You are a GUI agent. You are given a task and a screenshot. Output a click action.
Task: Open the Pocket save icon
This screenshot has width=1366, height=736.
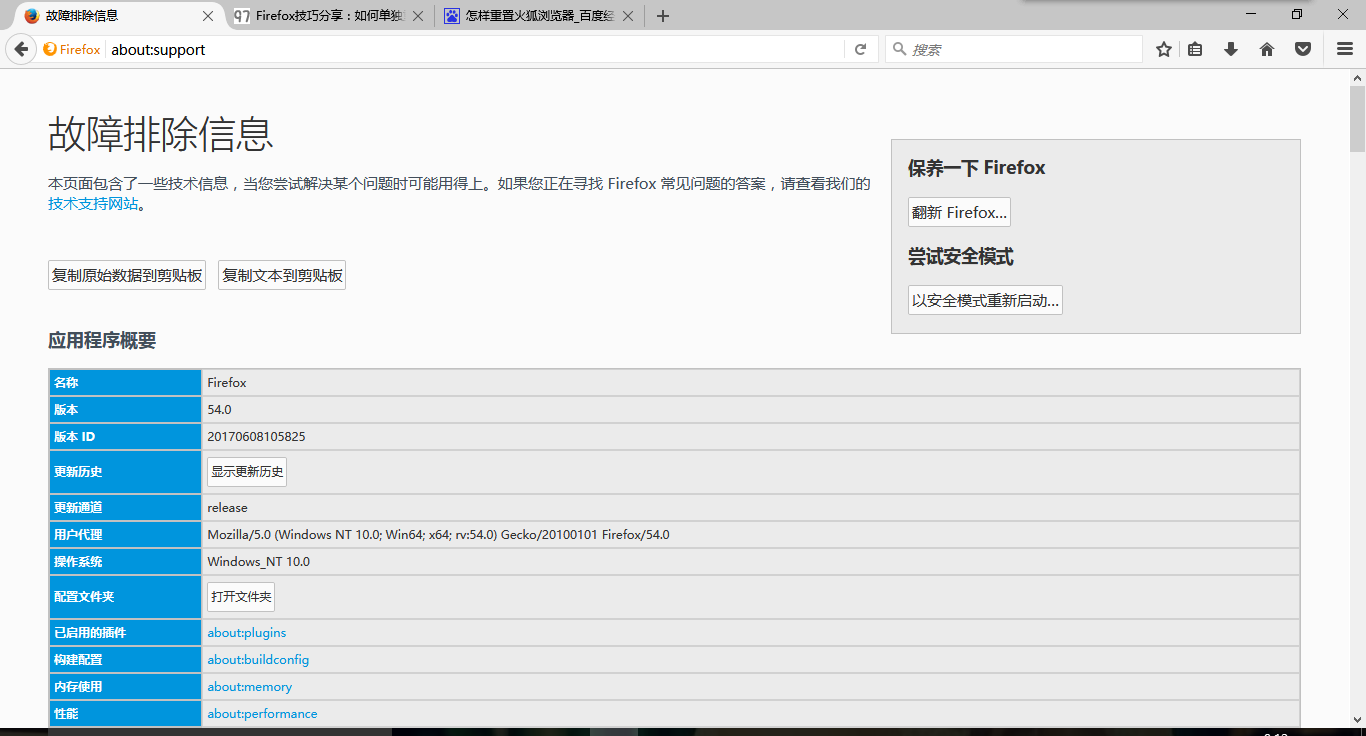pyautogui.click(x=1302, y=48)
